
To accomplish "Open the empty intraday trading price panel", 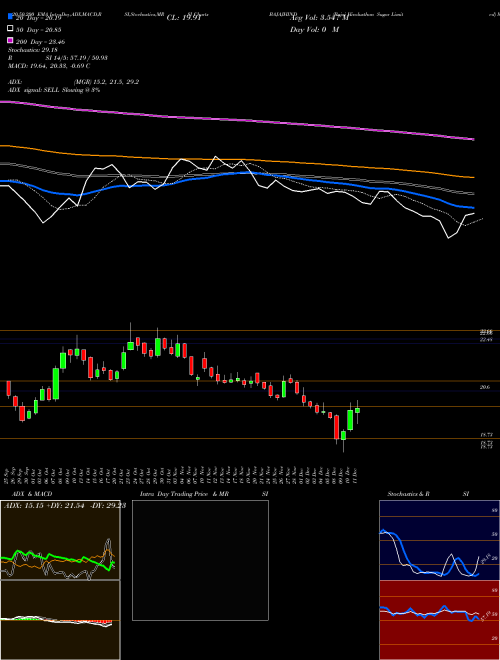I will [200, 560].
